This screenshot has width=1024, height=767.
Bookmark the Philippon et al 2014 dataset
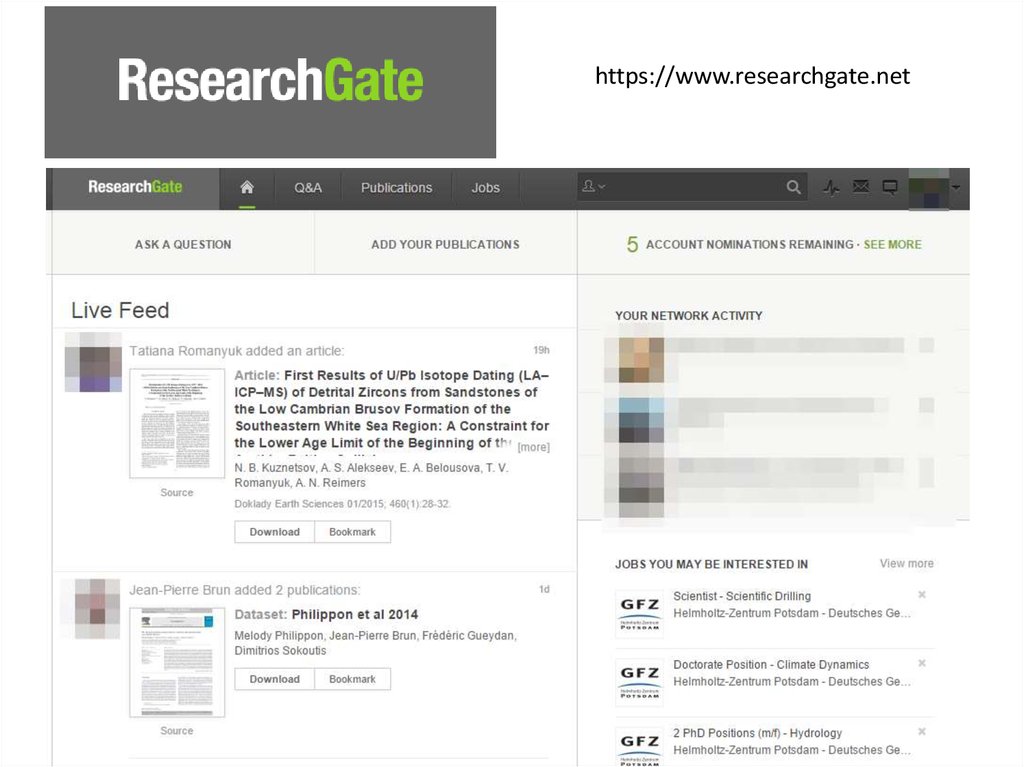[352, 679]
